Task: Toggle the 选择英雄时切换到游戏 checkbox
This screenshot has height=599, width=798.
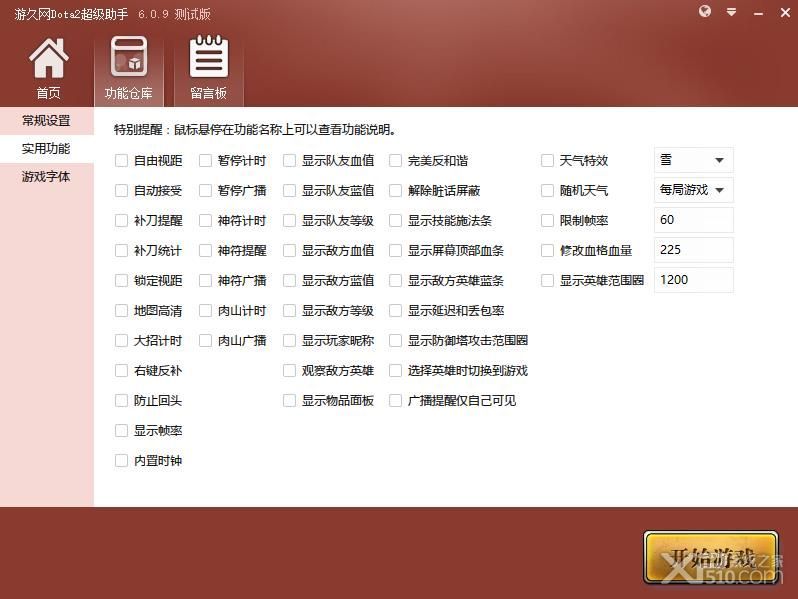Action: 395,371
